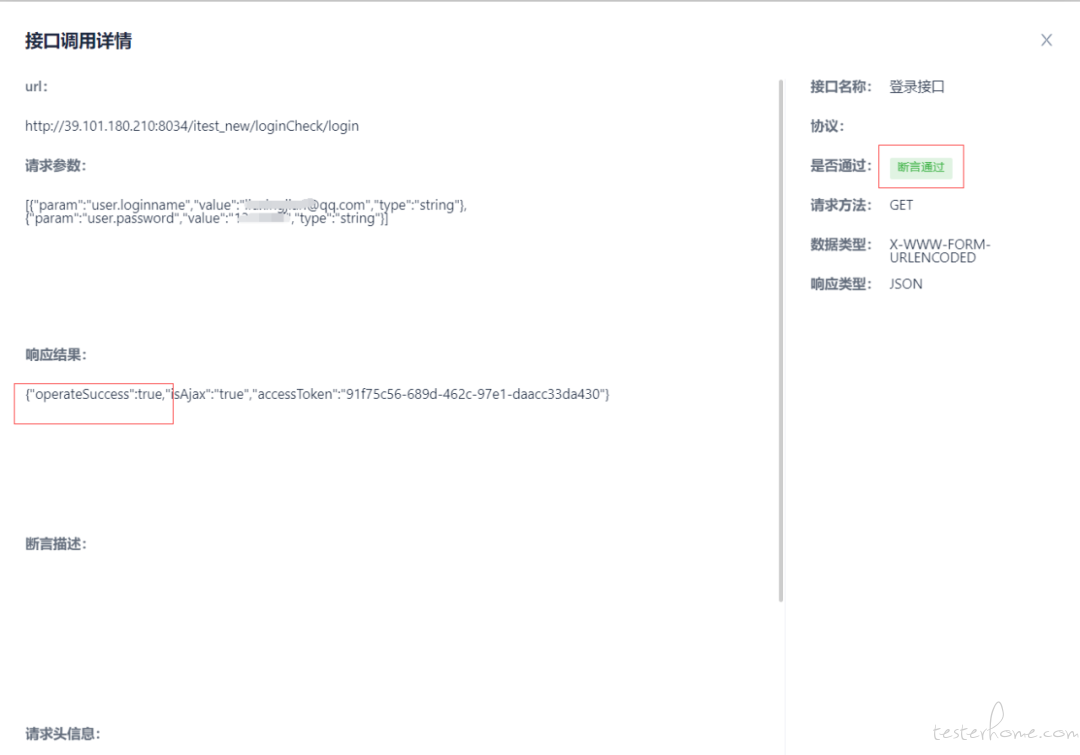Select the url: field label

37,87
